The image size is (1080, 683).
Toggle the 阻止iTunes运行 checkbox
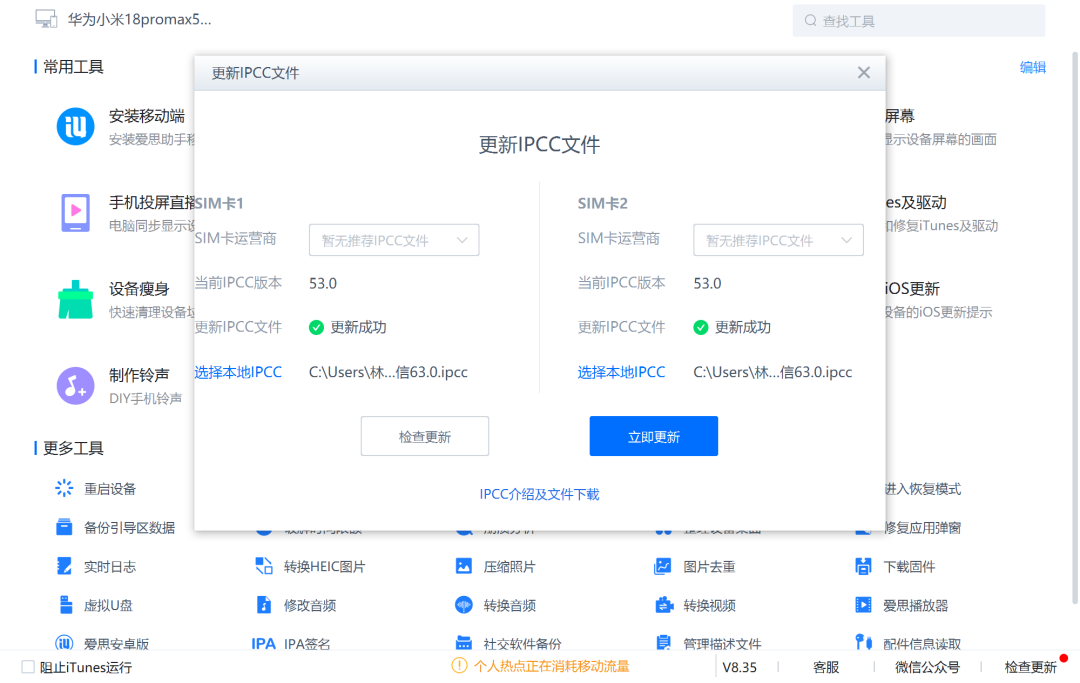(x=28, y=667)
